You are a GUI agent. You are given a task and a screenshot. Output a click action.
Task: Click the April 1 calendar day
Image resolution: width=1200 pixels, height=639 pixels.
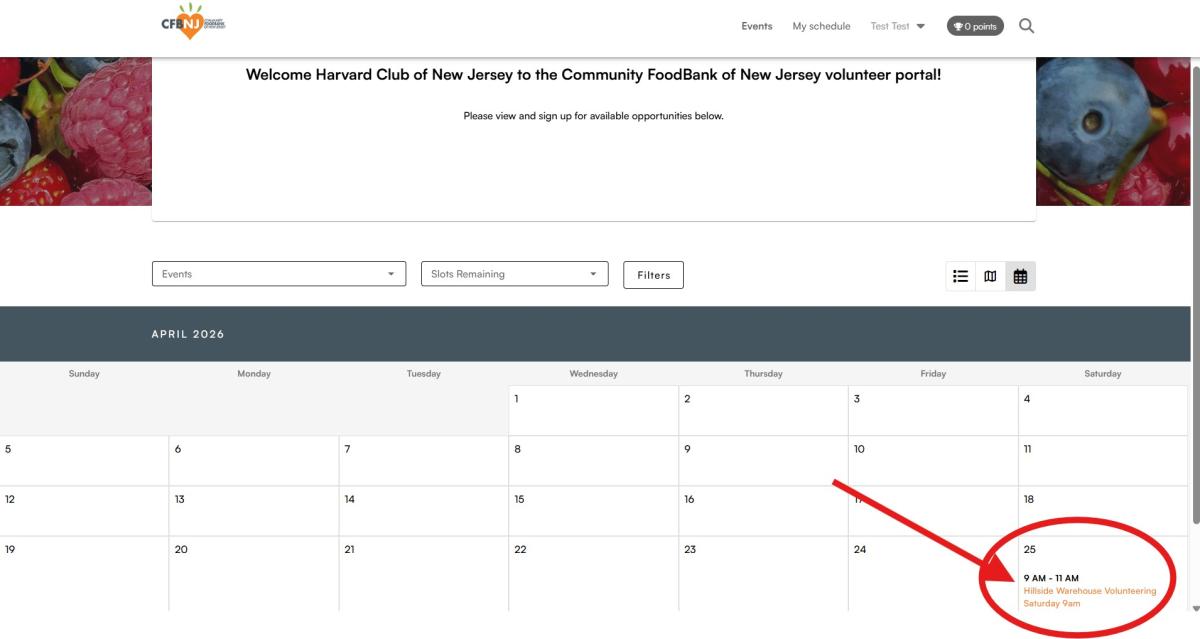coord(593,410)
